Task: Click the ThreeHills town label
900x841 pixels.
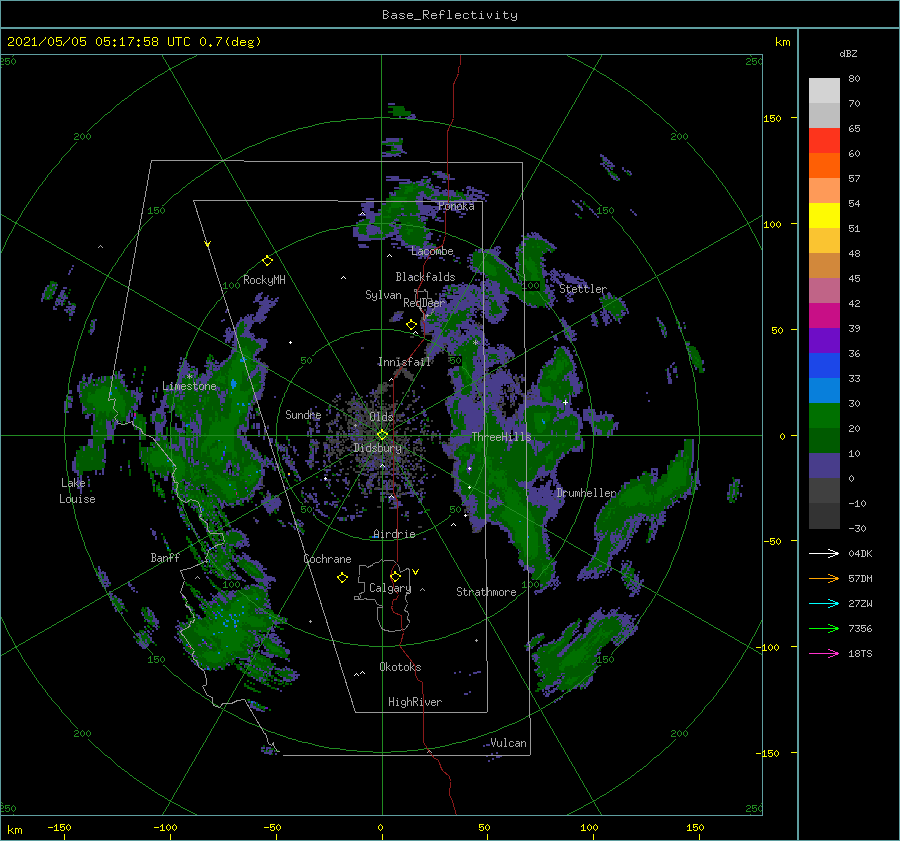Action: tap(502, 437)
